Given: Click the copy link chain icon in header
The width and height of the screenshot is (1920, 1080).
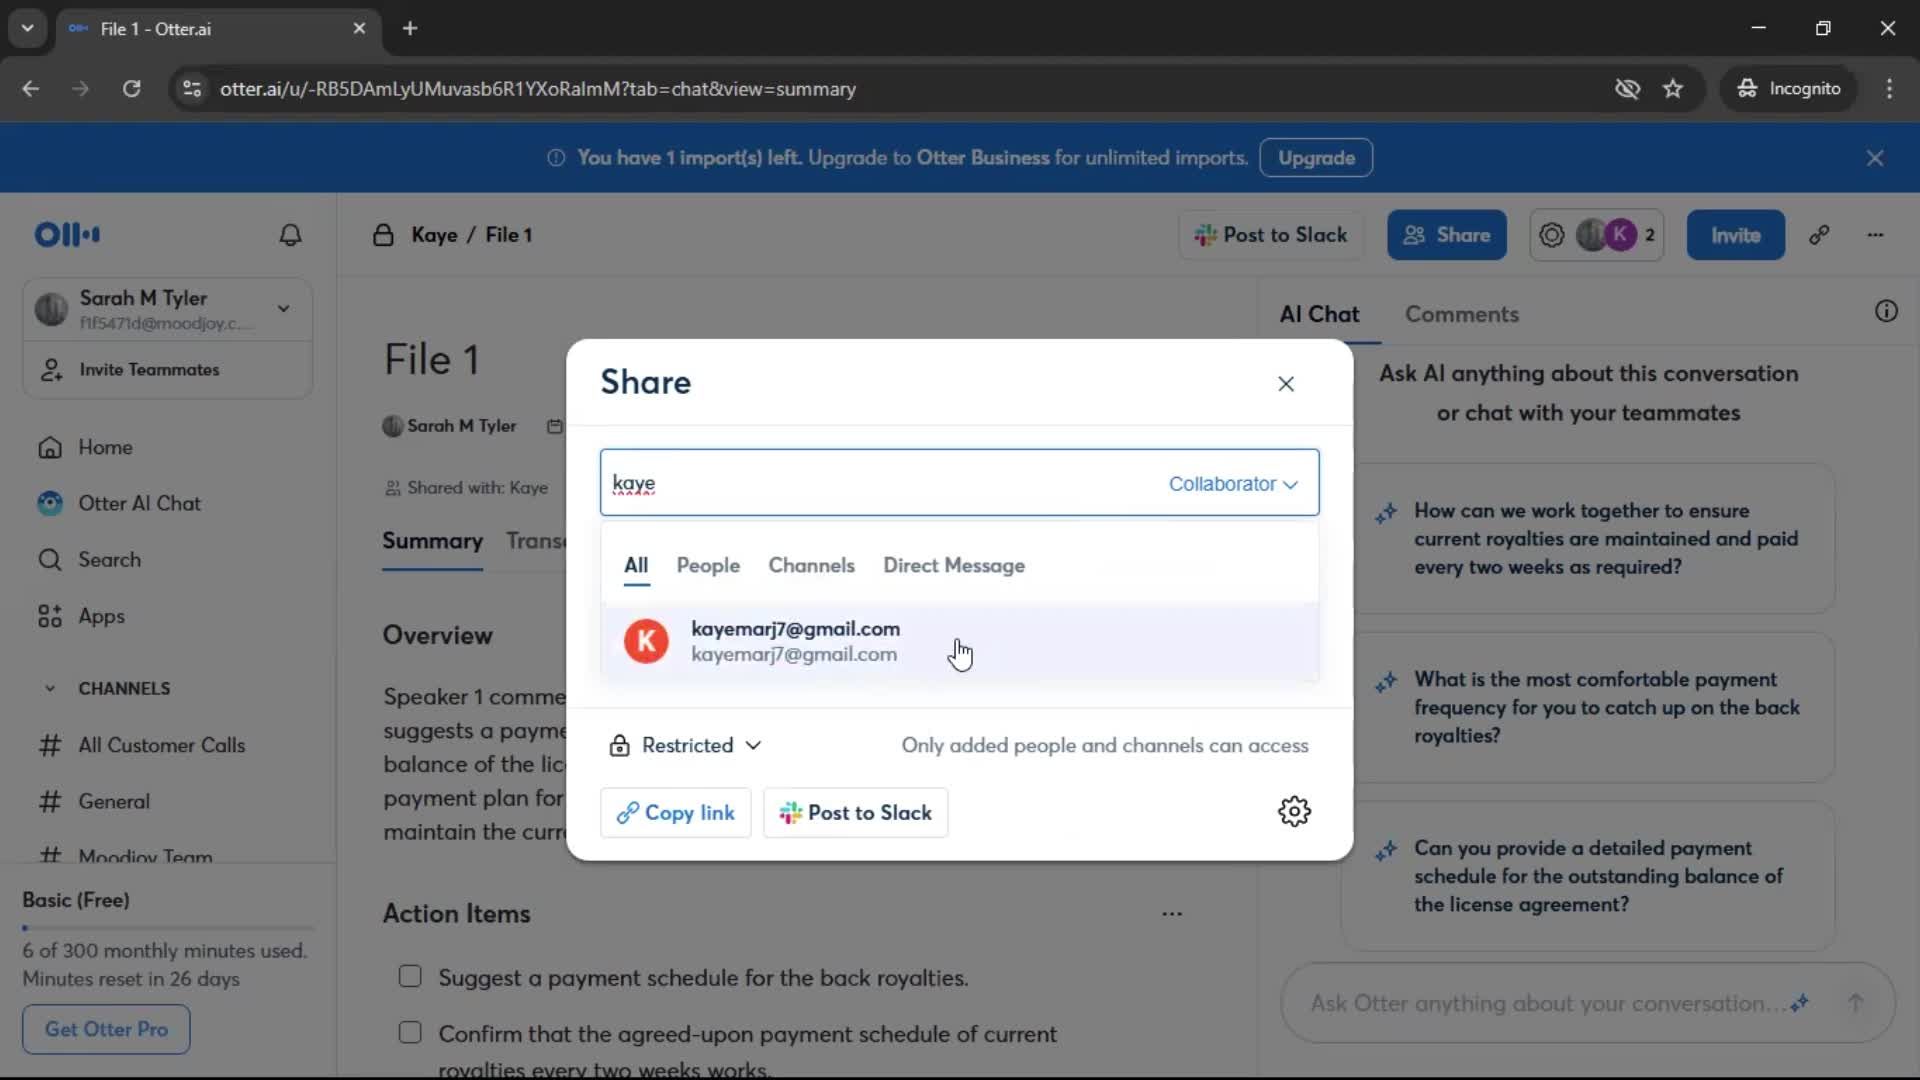Looking at the screenshot, I should (1819, 235).
